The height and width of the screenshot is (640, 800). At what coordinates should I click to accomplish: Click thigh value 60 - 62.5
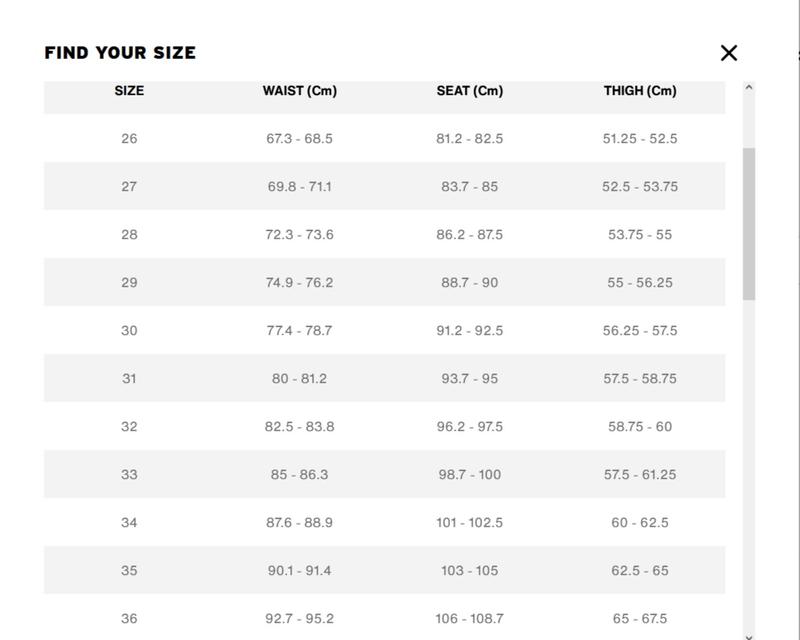click(x=640, y=522)
